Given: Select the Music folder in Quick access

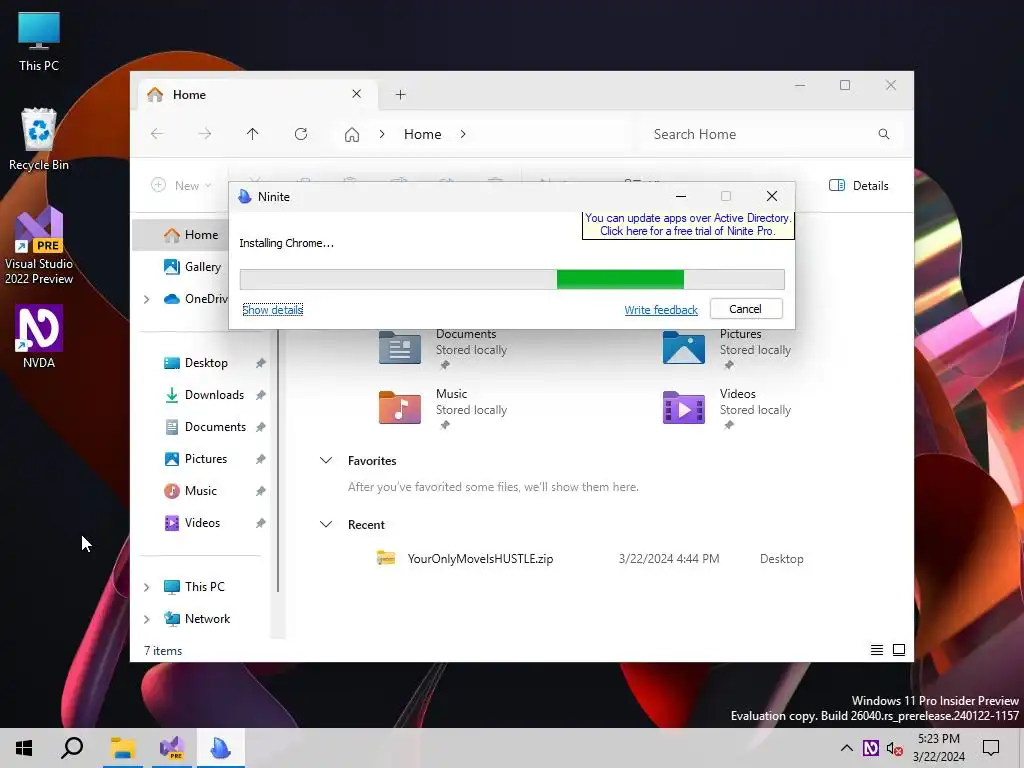Looking at the screenshot, I should click(443, 409).
